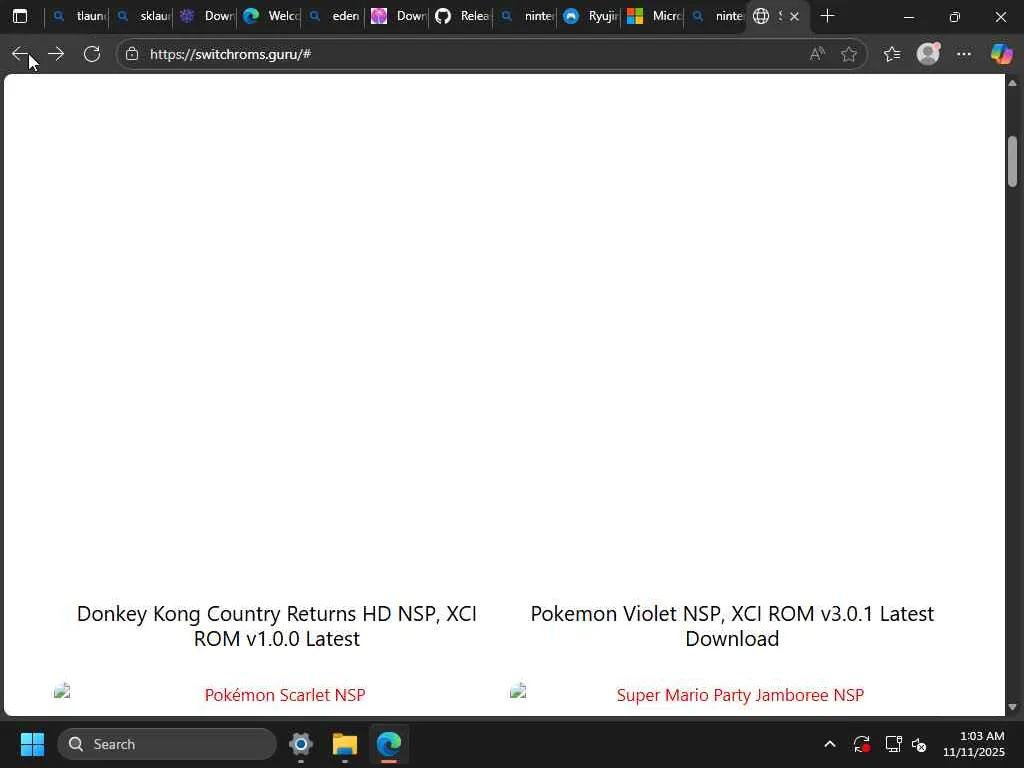Go forward to the next page
This screenshot has height=768, width=1024.
click(56, 54)
